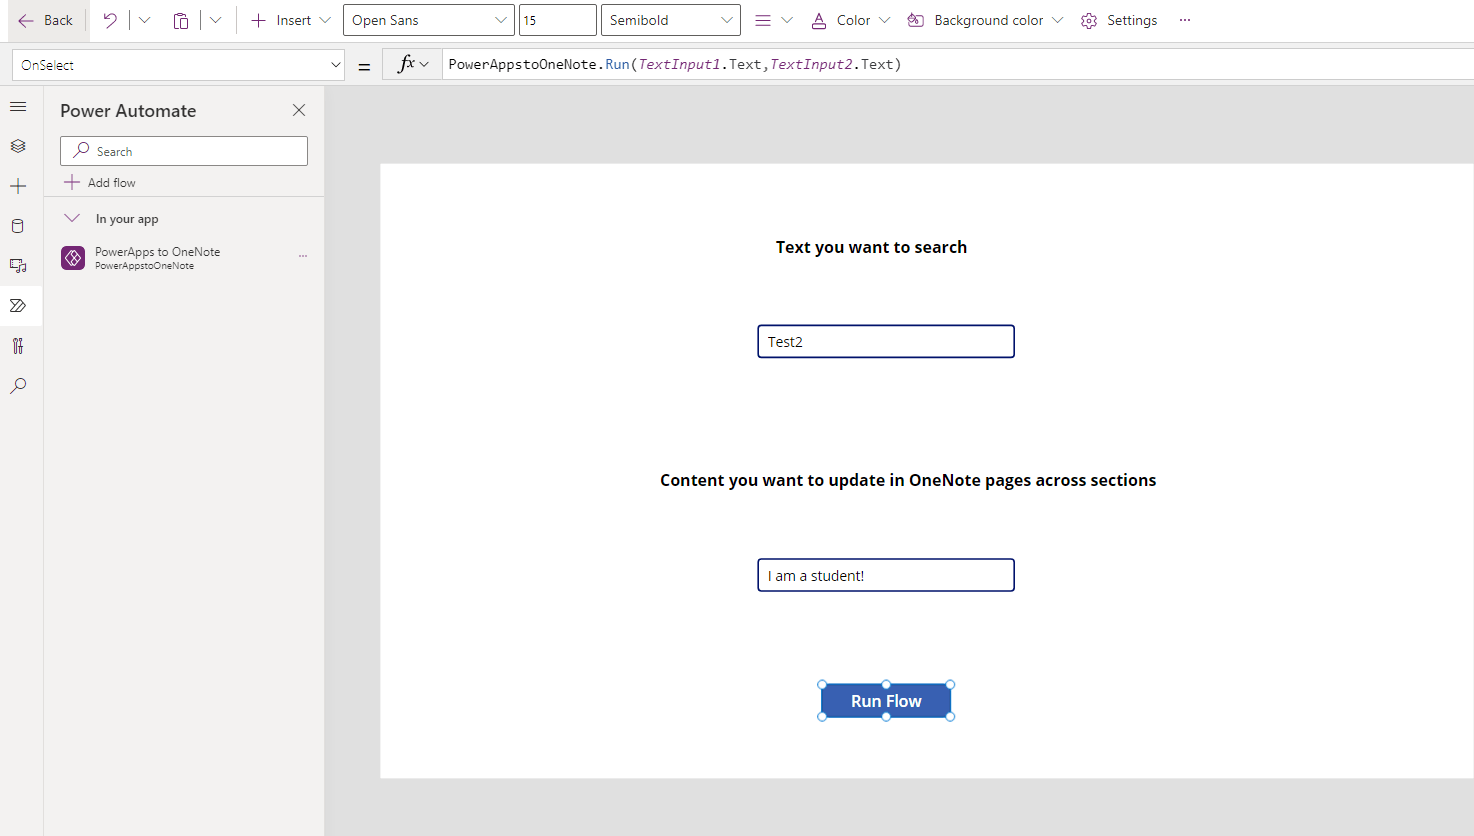Open the Variables panel
This screenshot has width=1474, height=836.
click(18, 346)
